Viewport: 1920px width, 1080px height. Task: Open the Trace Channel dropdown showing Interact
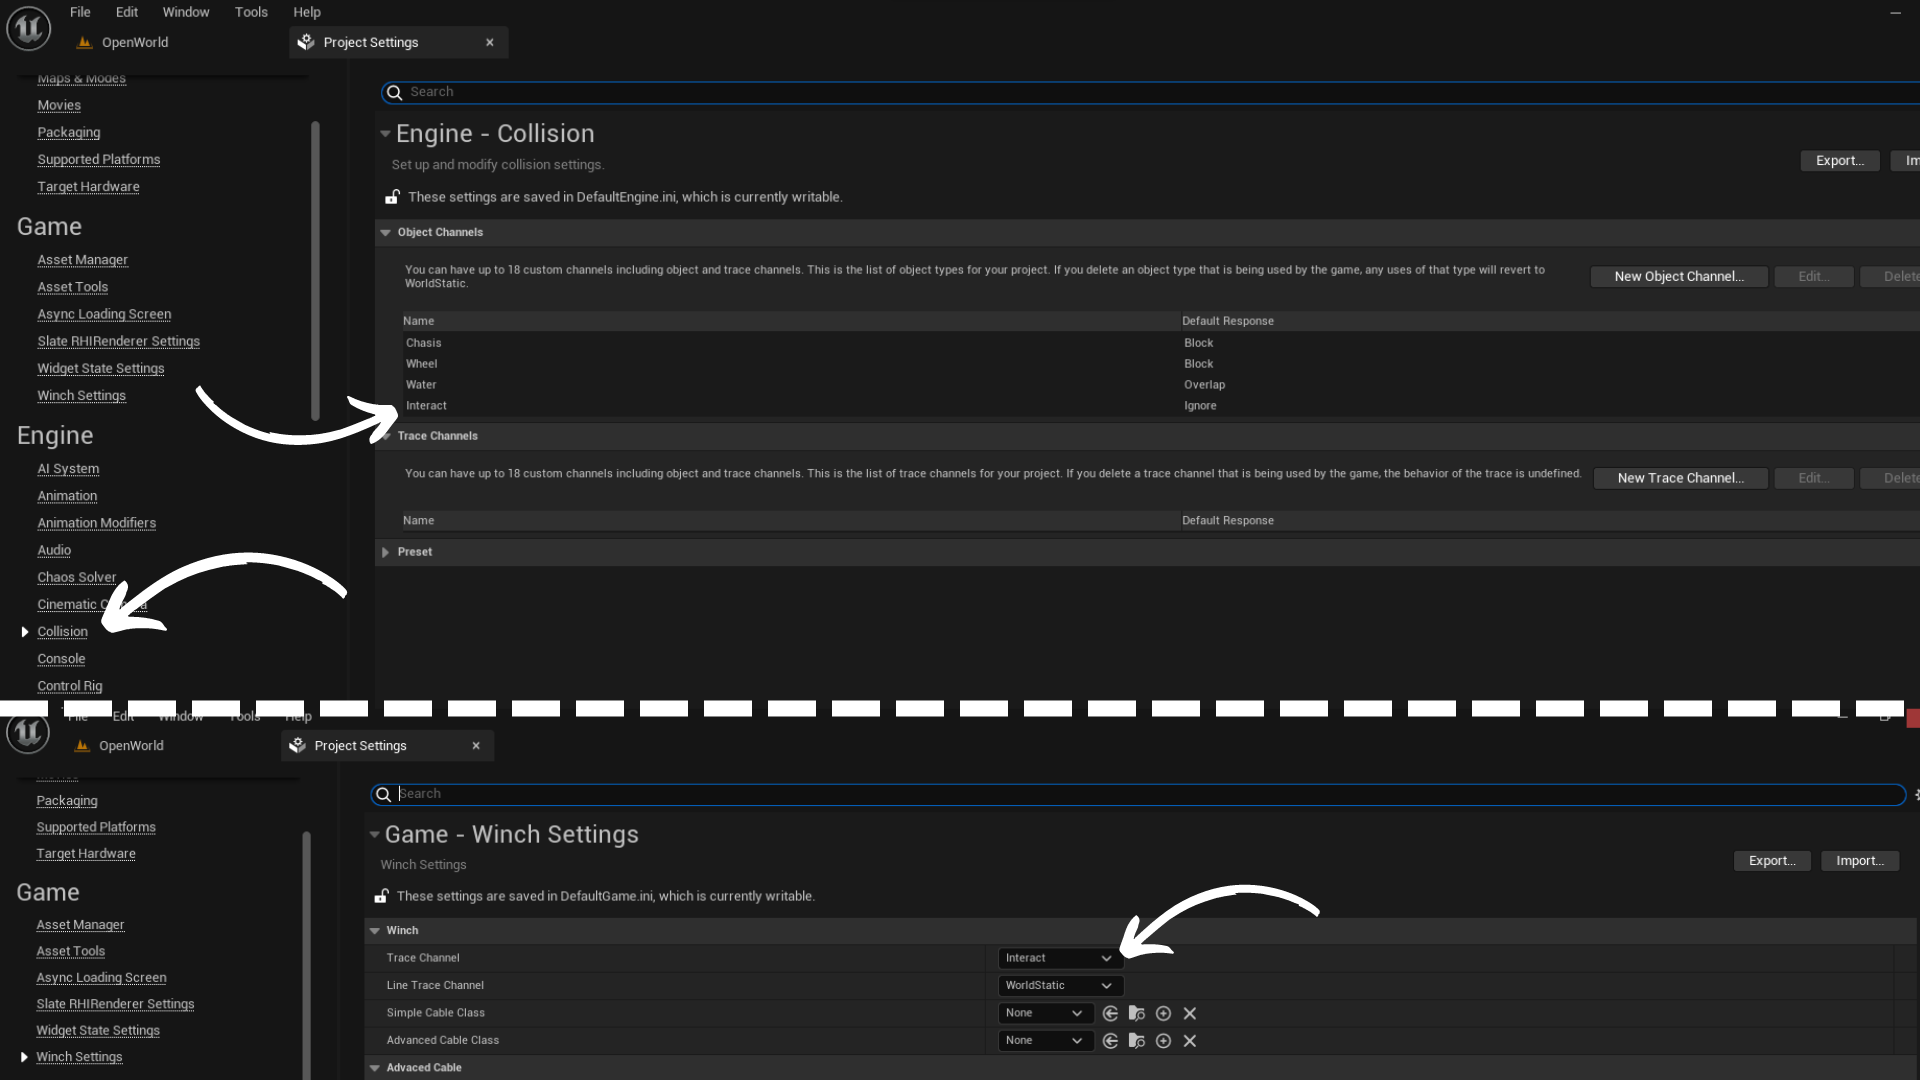(1059, 958)
